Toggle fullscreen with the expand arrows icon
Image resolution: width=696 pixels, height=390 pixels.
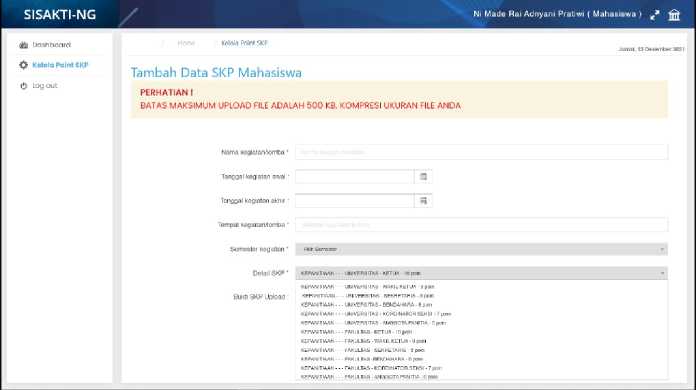click(655, 15)
